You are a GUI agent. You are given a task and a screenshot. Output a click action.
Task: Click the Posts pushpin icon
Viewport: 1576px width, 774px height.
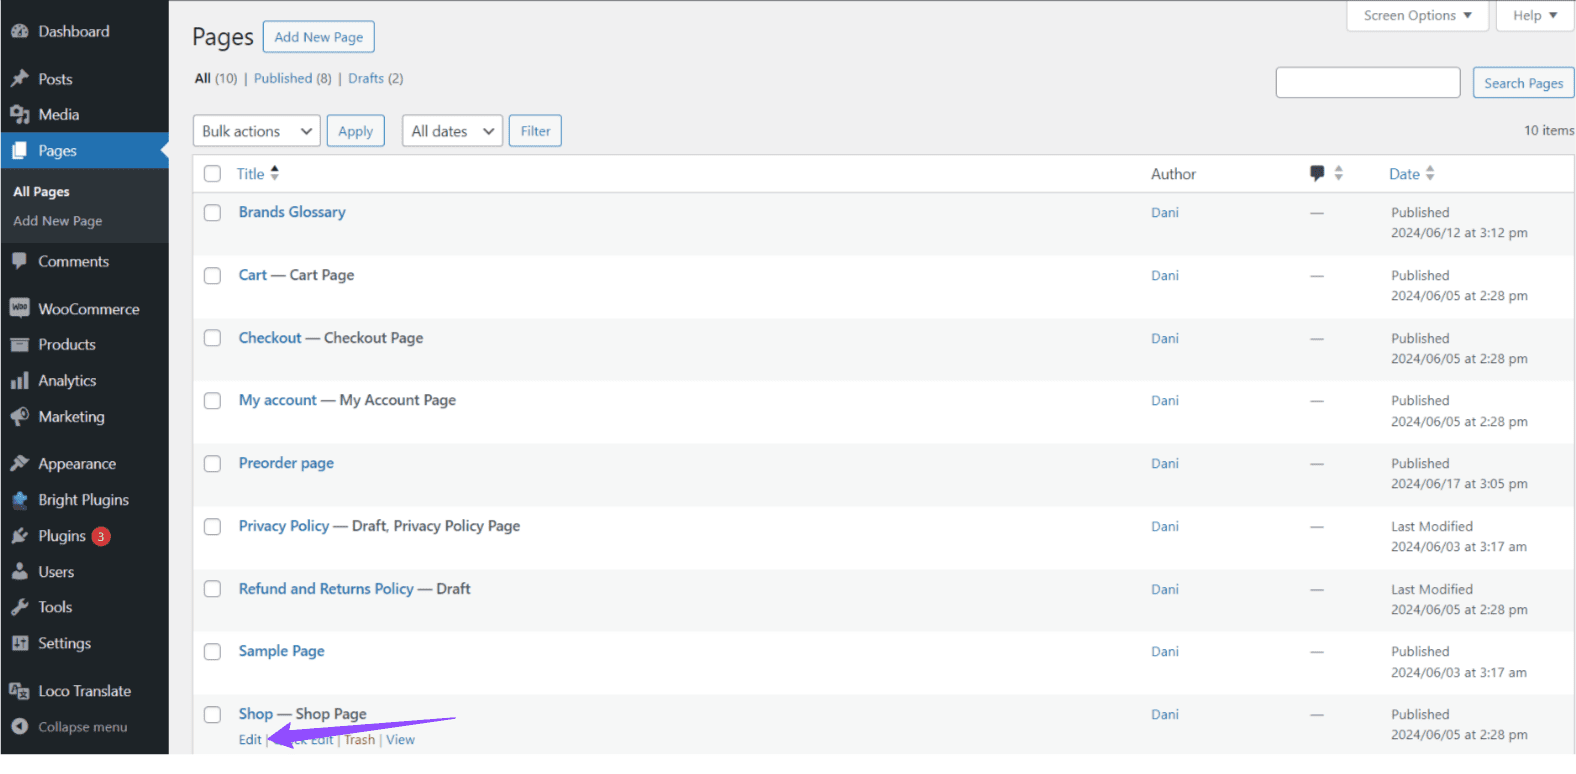[20, 79]
